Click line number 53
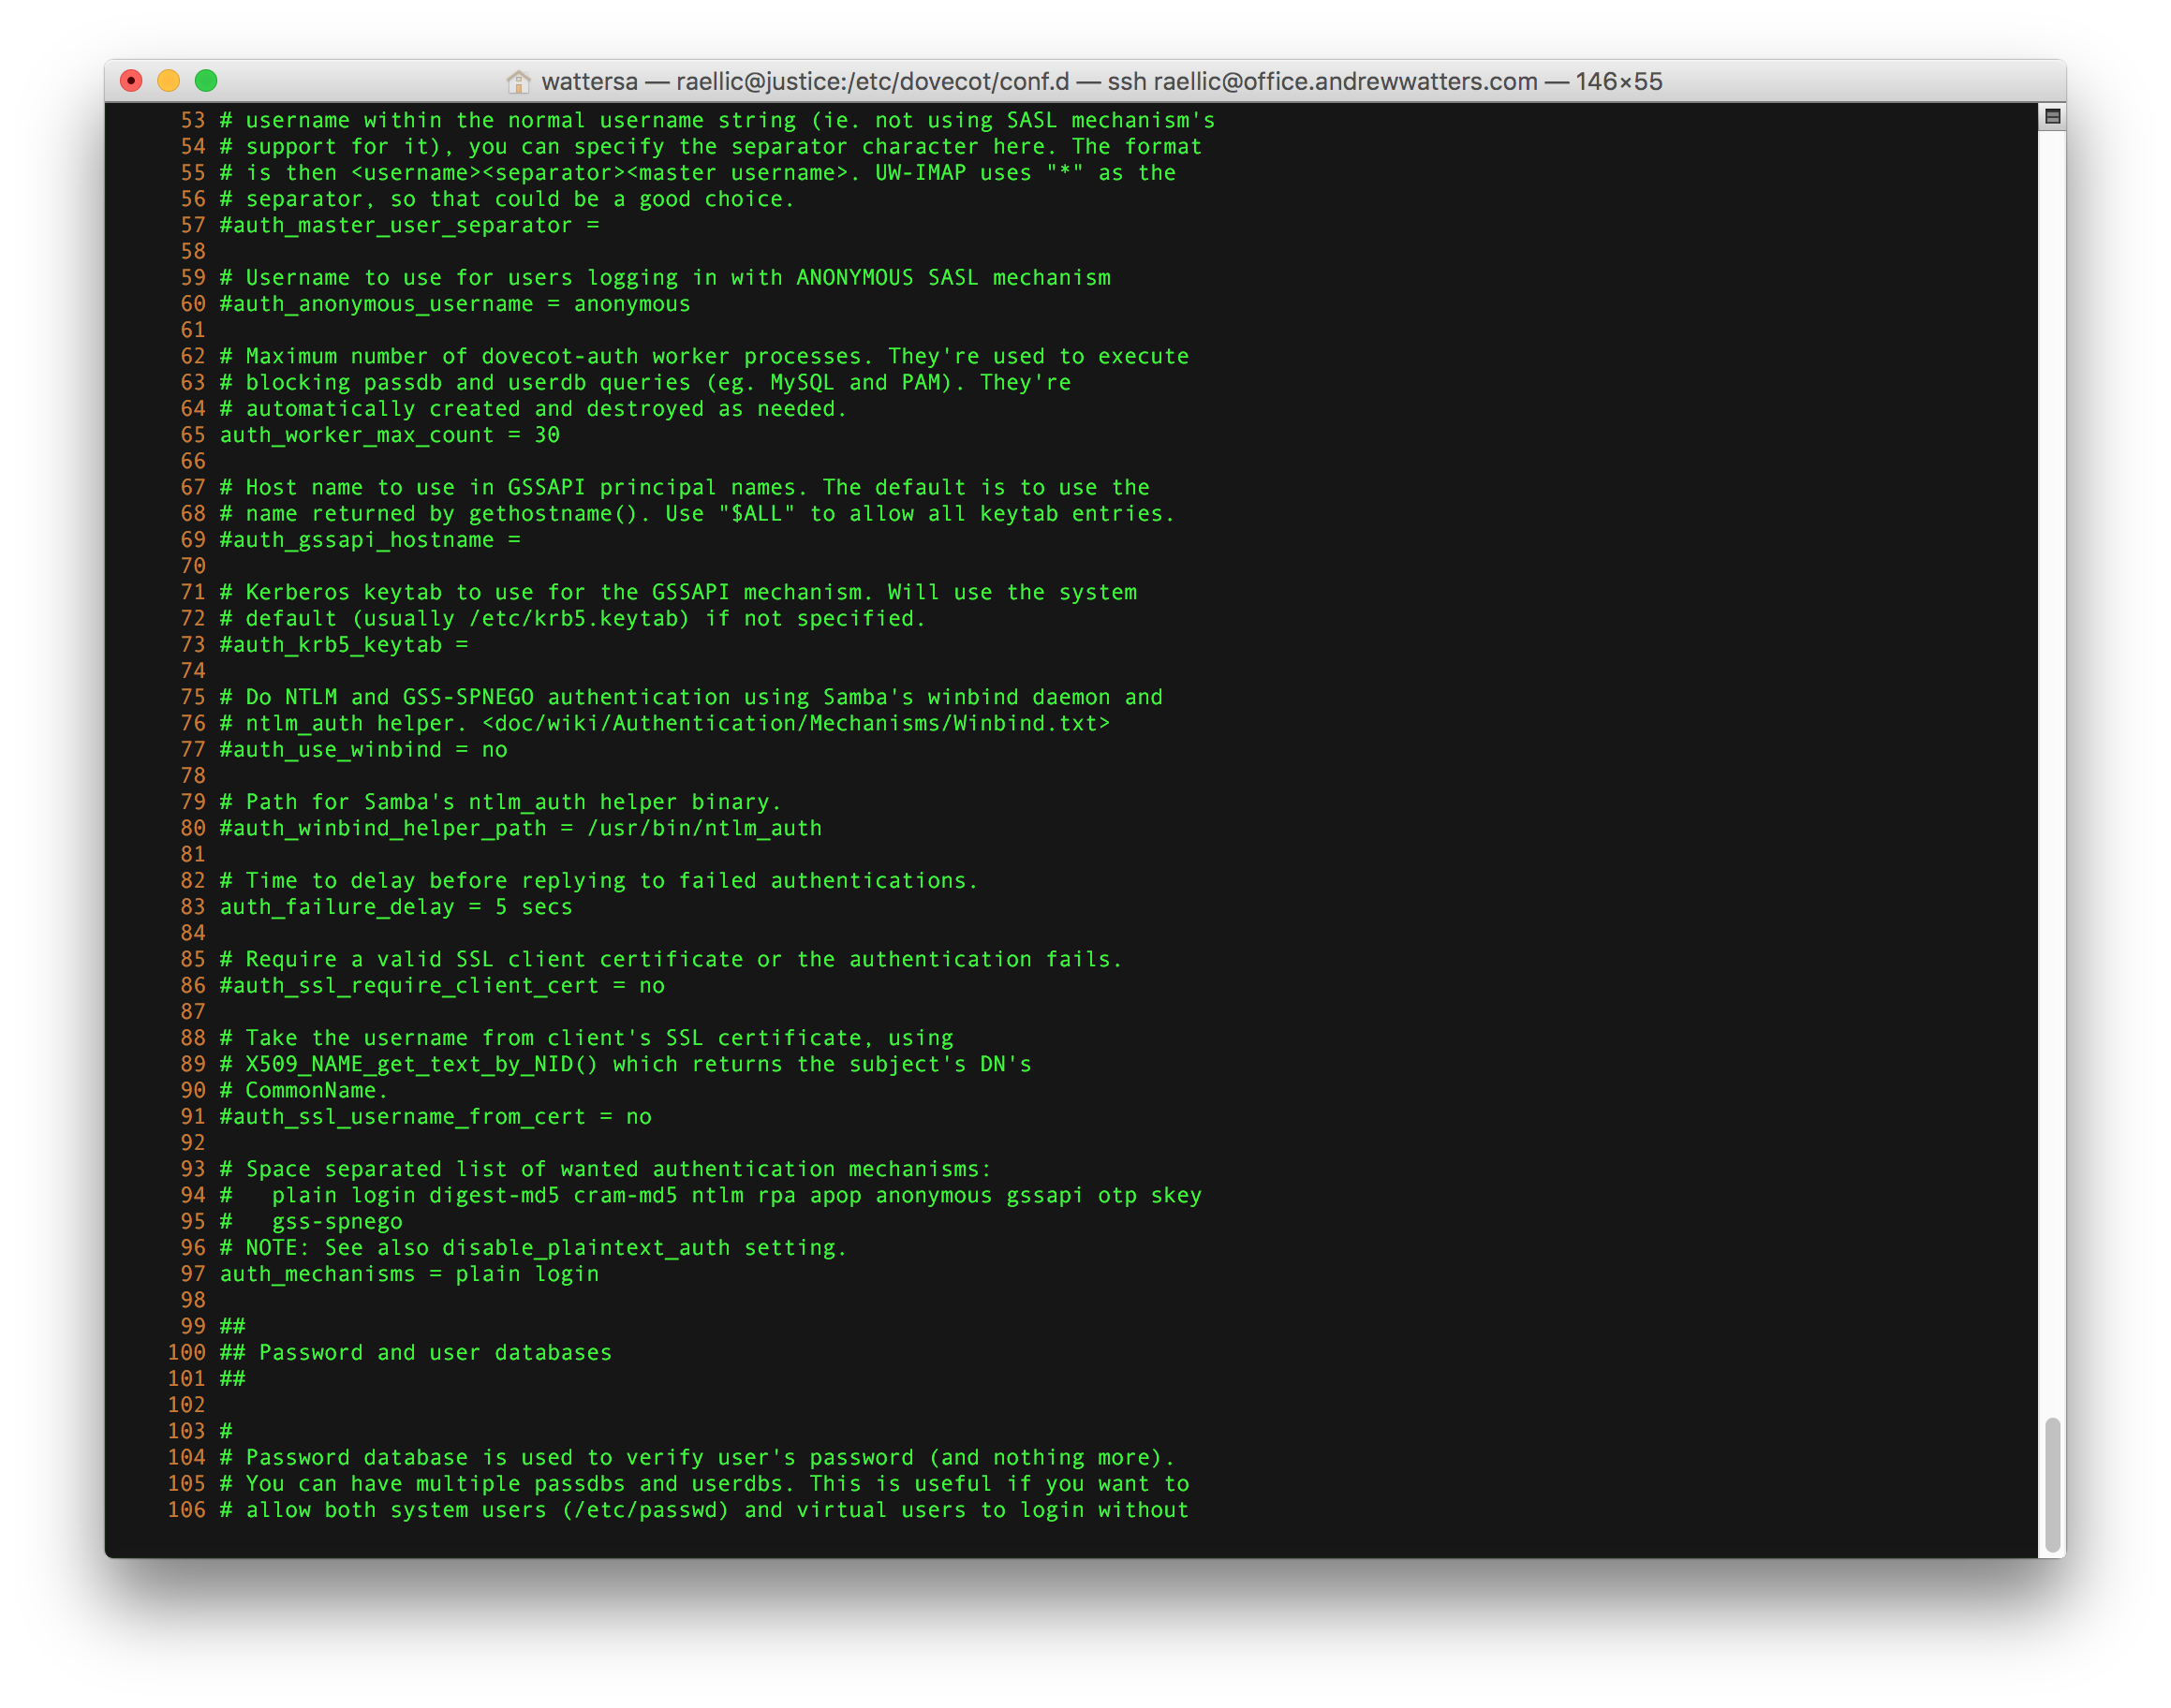Image resolution: width=2171 pixels, height=1708 pixels. click(193, 120)
